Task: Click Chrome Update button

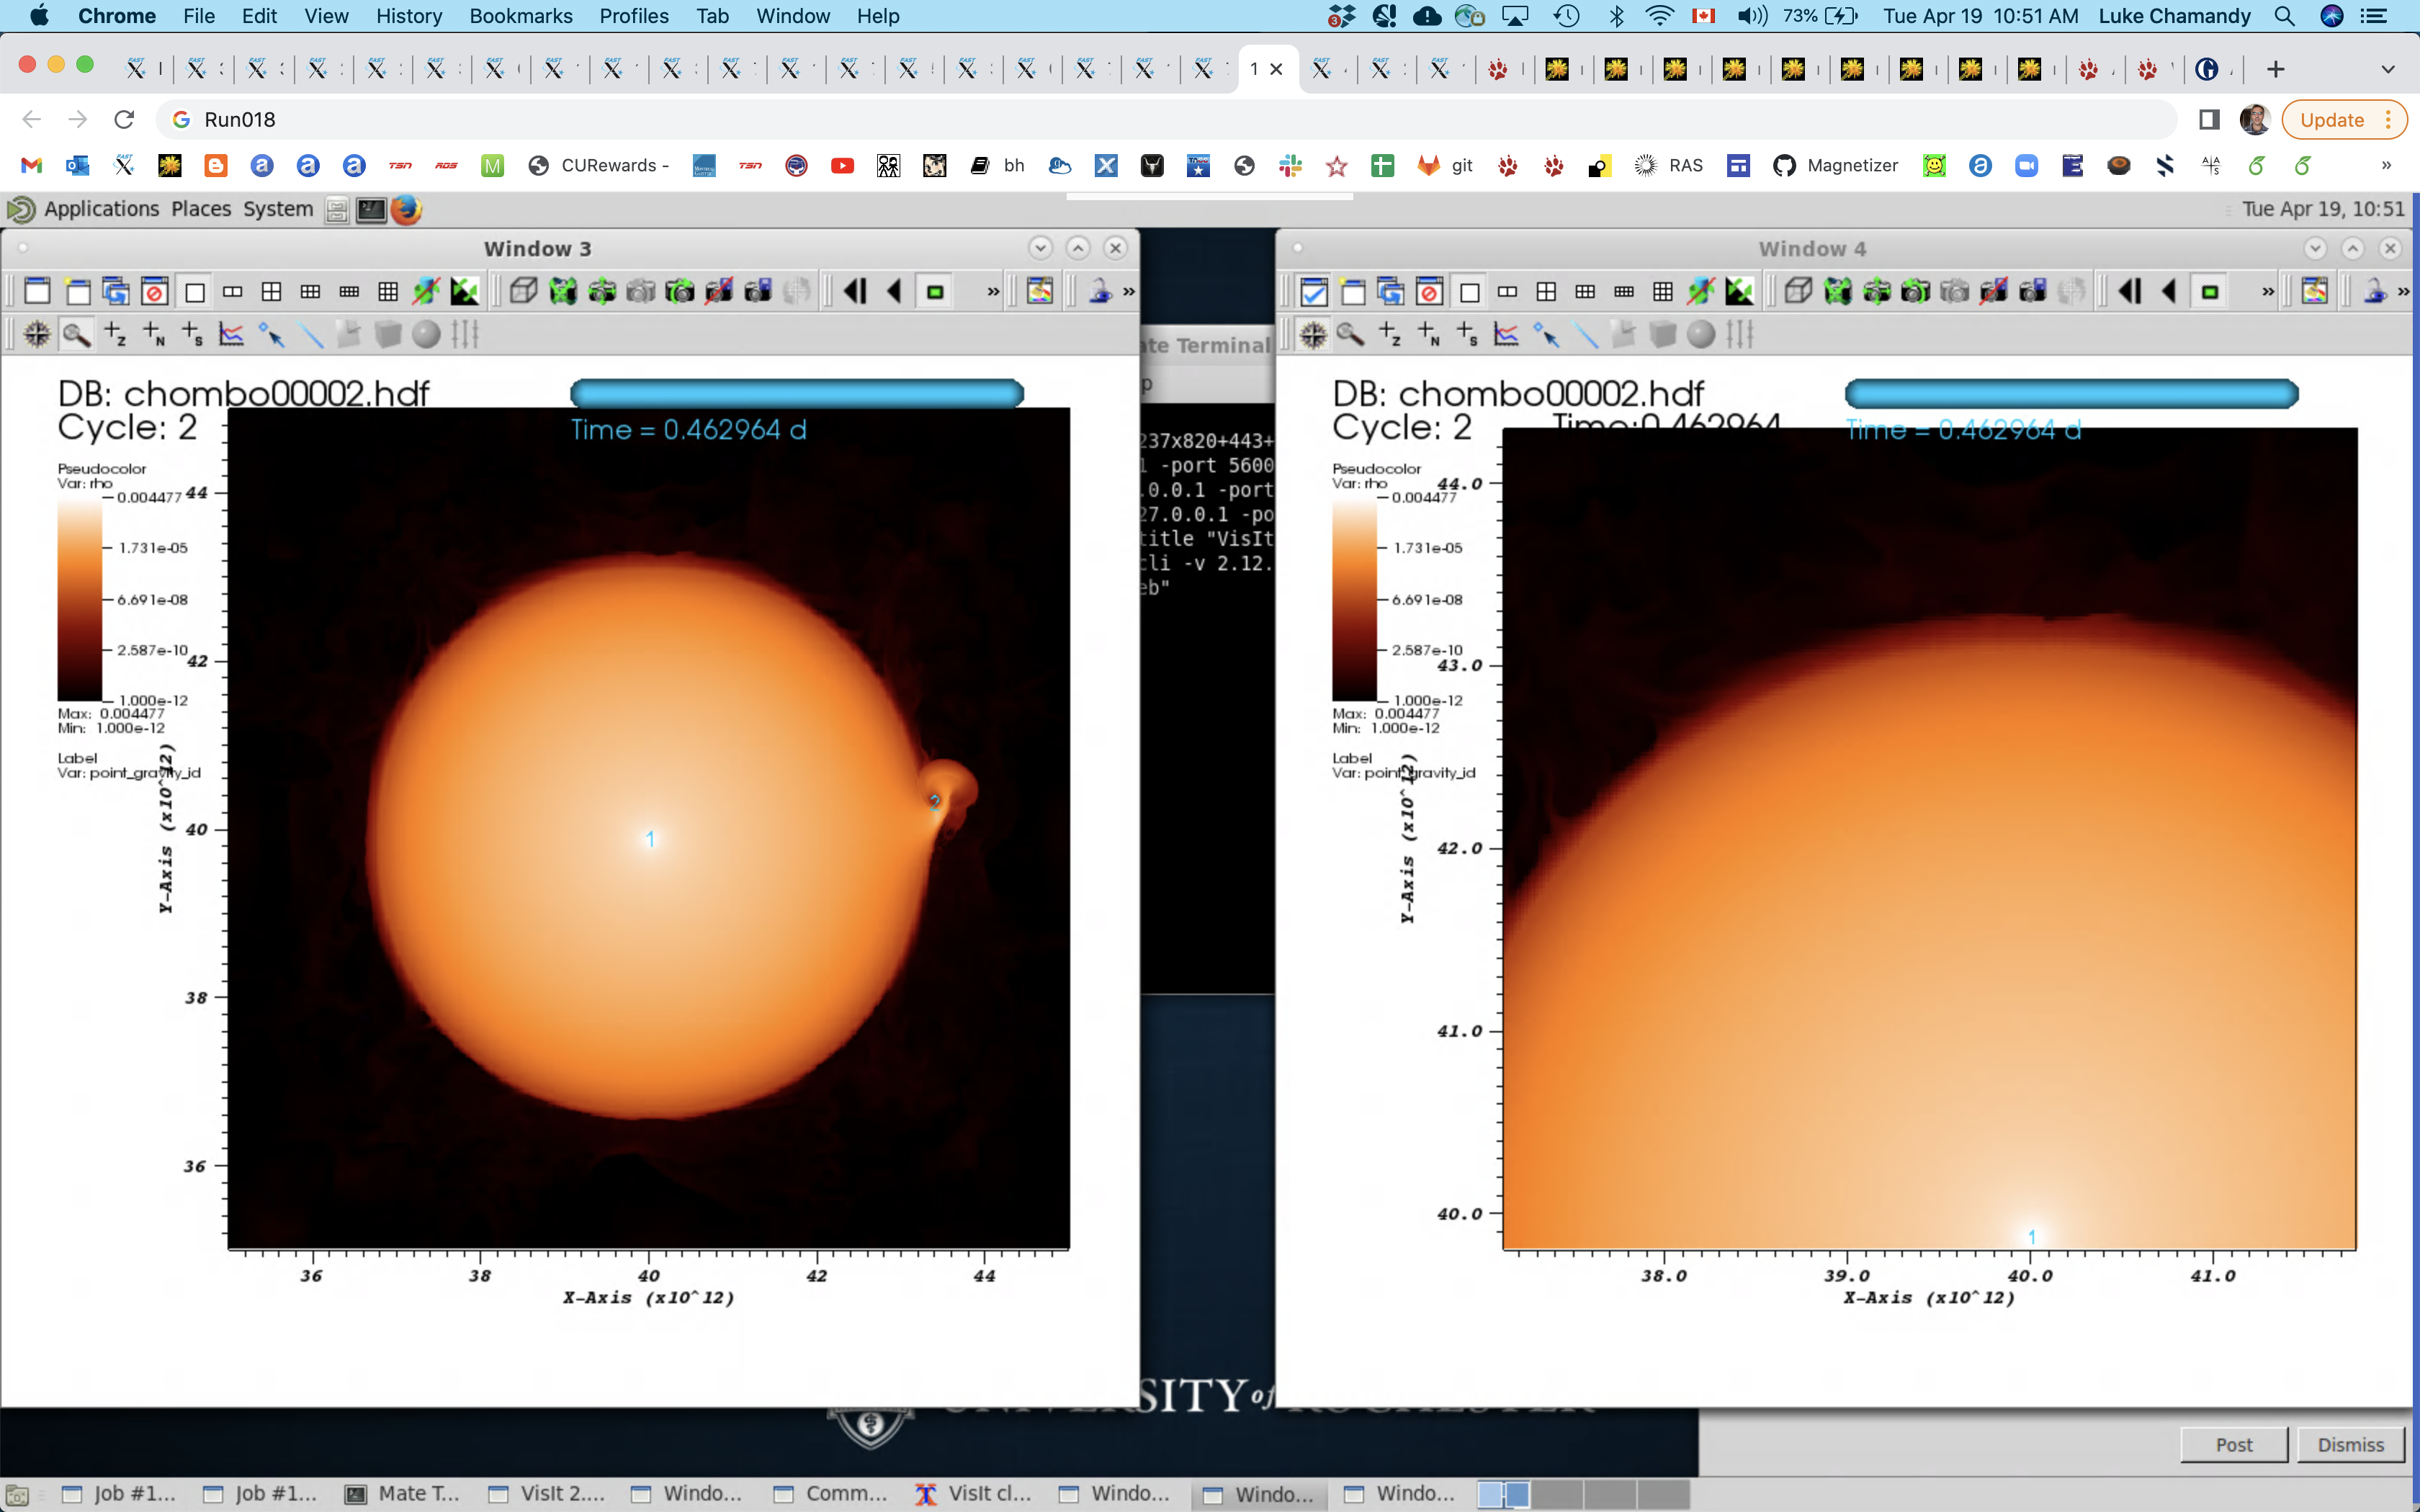Action: coord(2332,120)
